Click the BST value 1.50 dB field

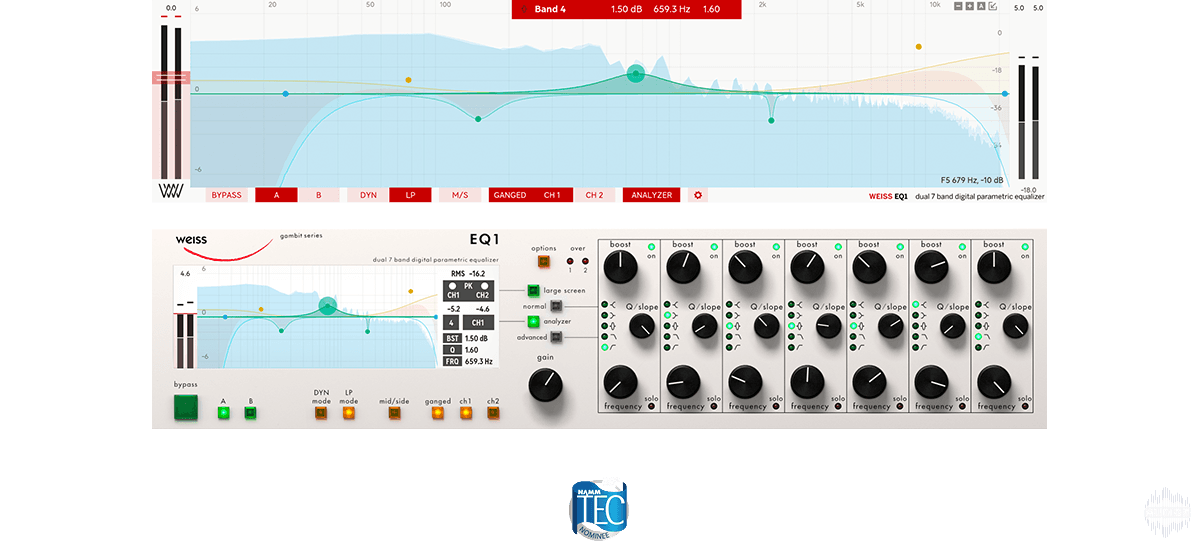pos(478,339)
